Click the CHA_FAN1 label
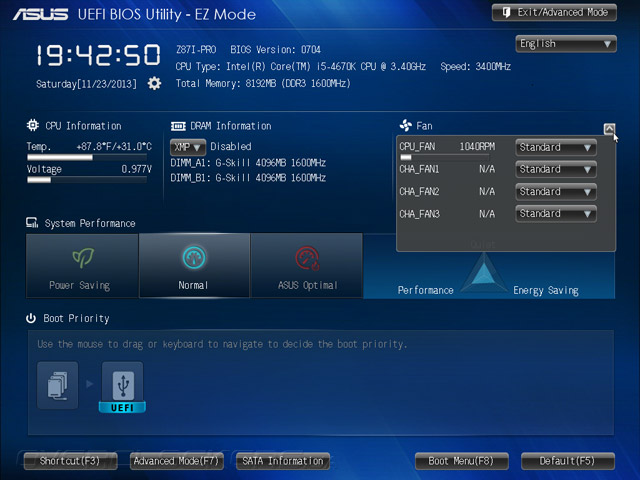640x480 pixels. 419,169
